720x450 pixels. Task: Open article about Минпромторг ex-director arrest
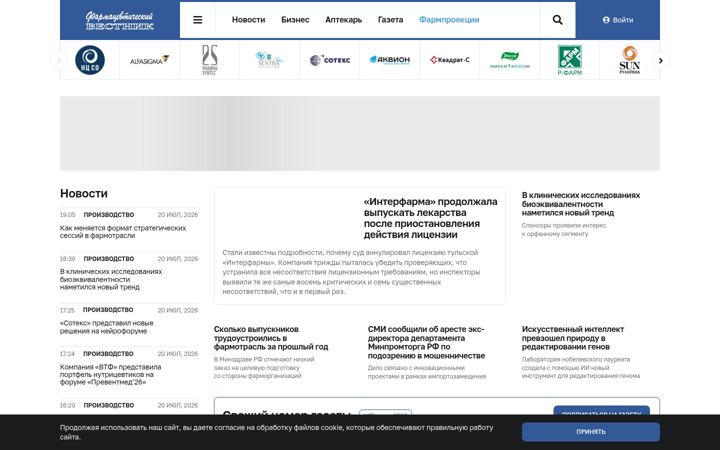(426, 342)
